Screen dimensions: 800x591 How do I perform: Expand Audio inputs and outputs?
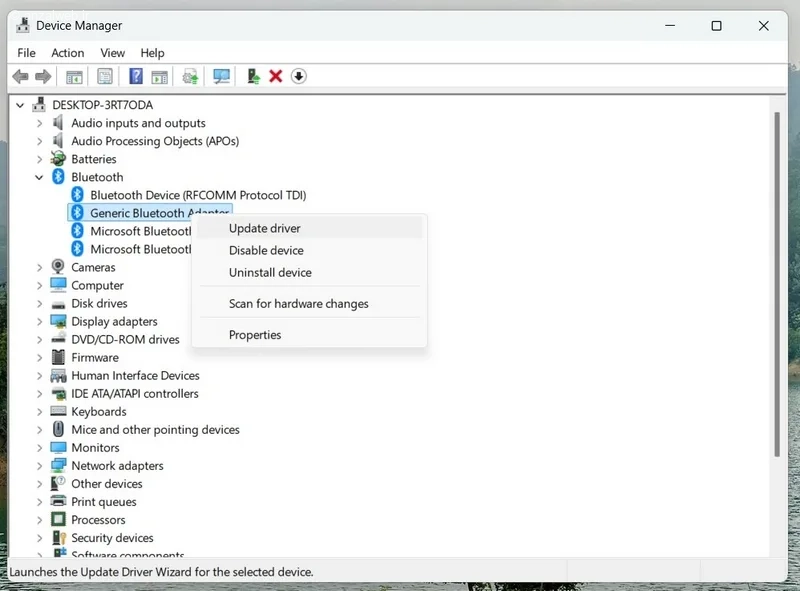(x=39, y=123)
